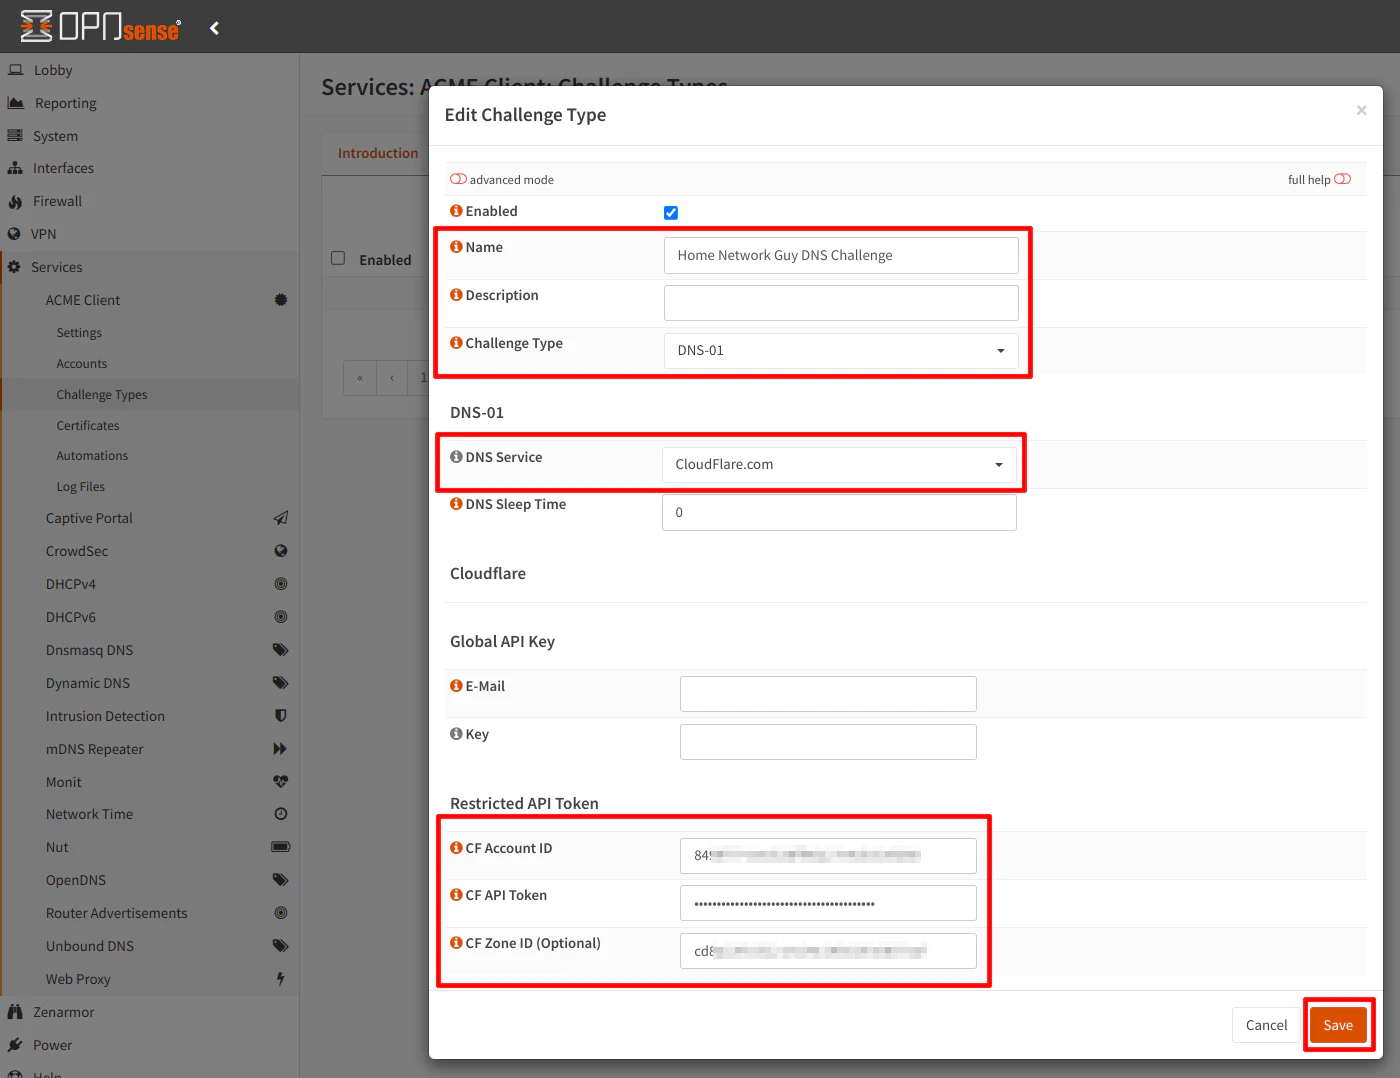Click the OpenDNS tags icon
This screenshot has width=1400, height=1078.
click(281, 880)
